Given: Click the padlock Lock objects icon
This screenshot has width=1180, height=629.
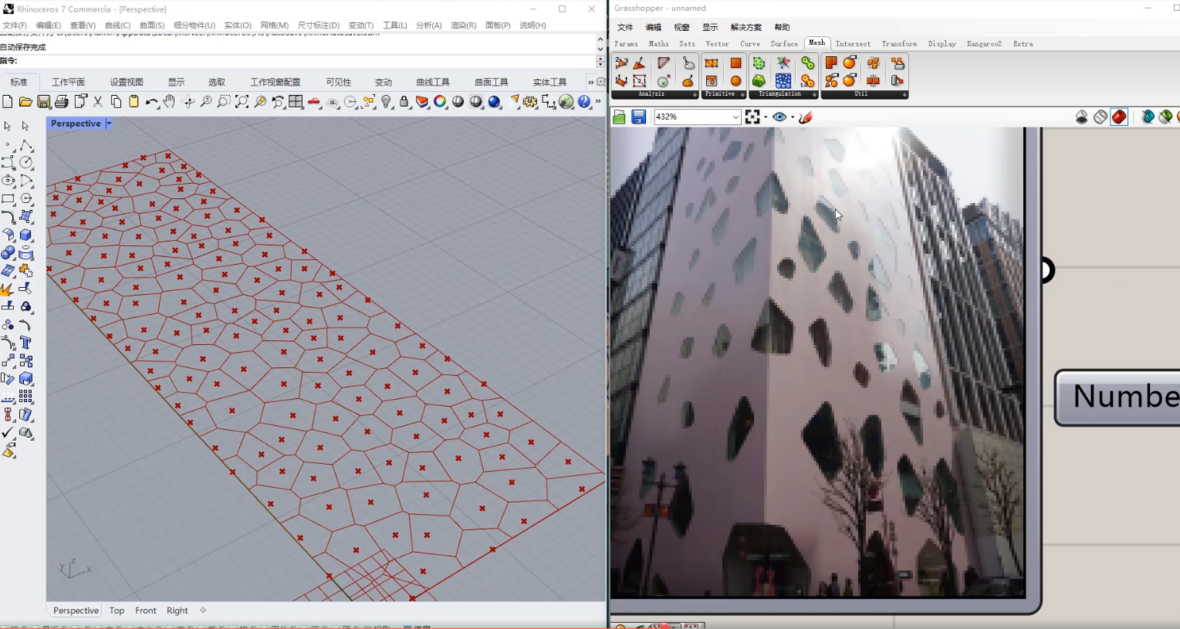Looking at the screenshot, I should [404, 102].
